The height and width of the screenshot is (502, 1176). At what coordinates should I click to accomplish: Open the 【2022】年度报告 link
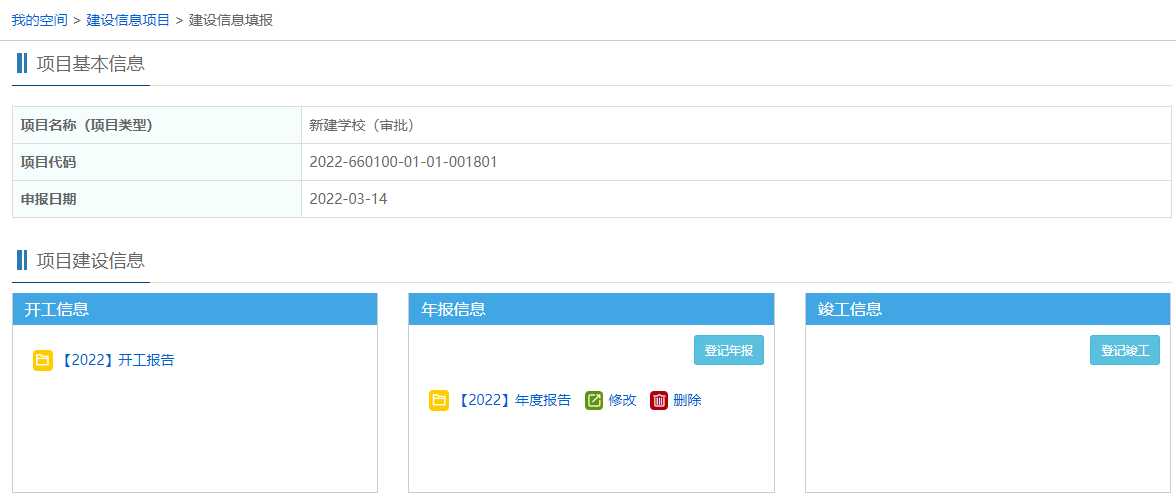coord(514,400)
